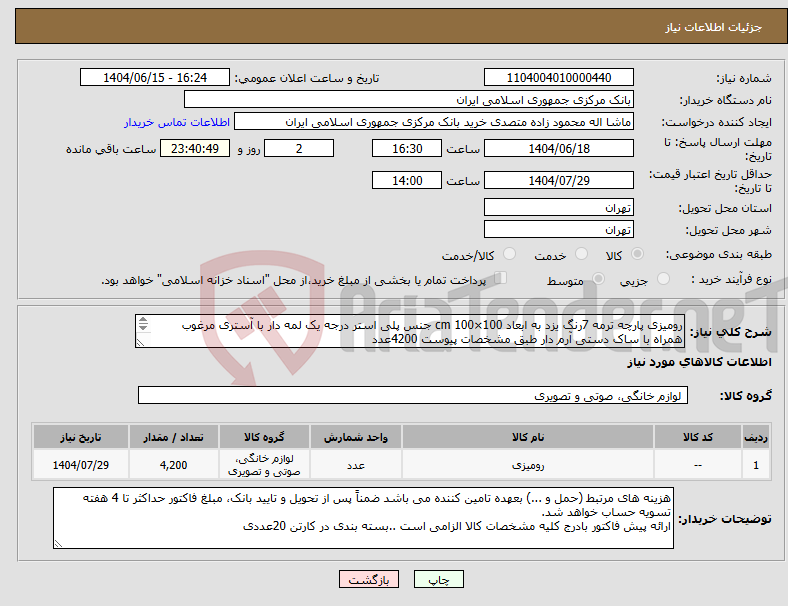
Task: Click the remaining days field showing 2
Action: (299, 149)
